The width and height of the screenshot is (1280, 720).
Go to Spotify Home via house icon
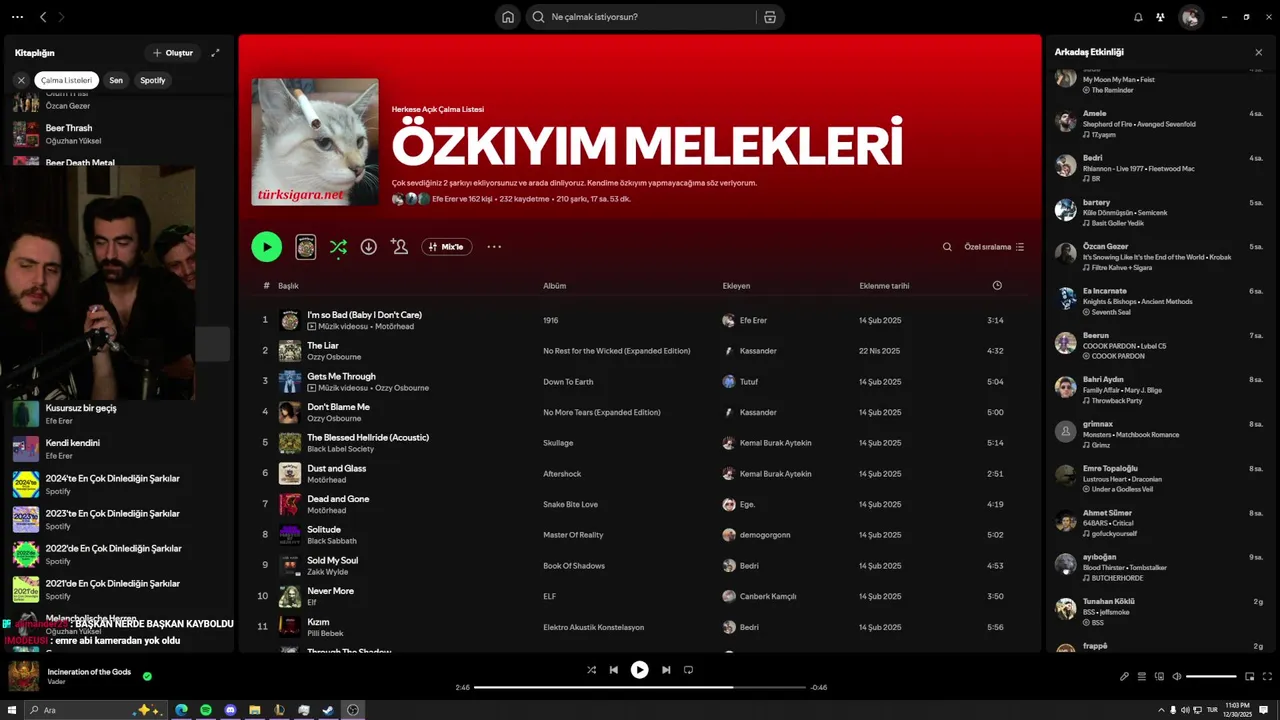[508, 17]
